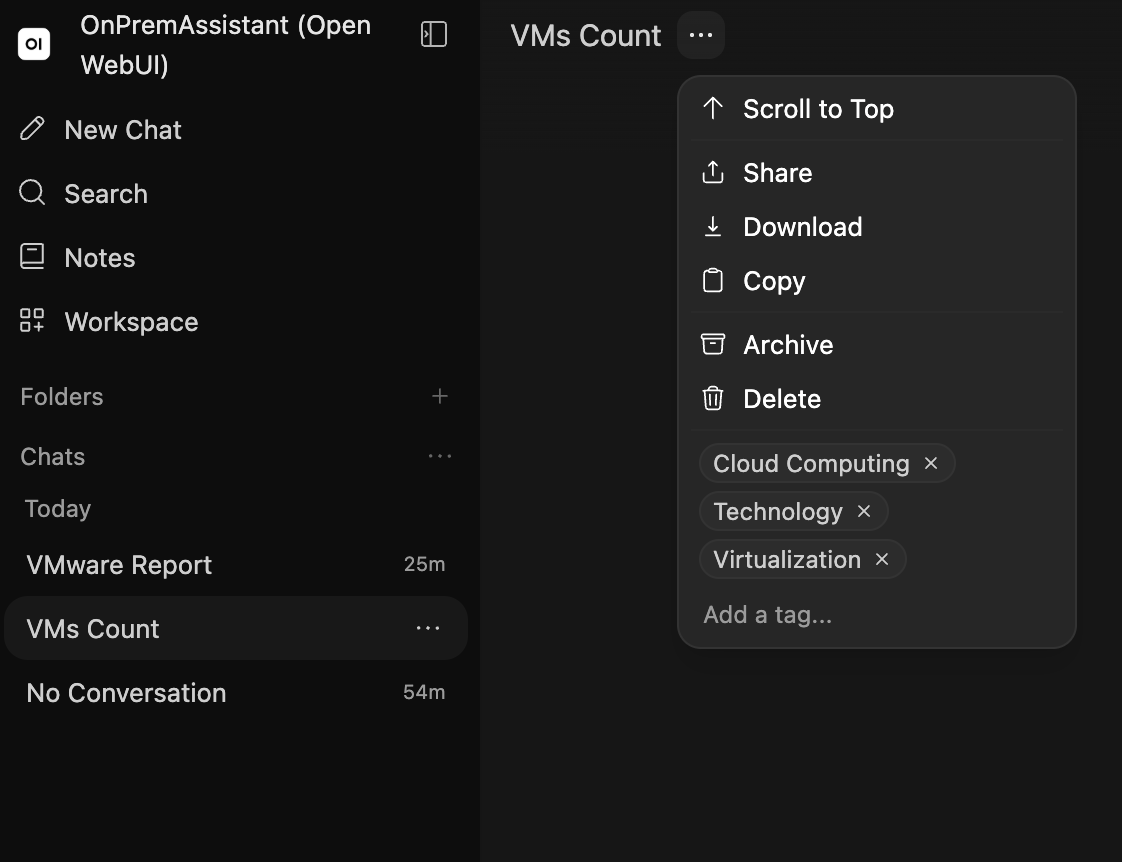
Task: Click the Virtualization tag label
Action: tap(787, 559)
